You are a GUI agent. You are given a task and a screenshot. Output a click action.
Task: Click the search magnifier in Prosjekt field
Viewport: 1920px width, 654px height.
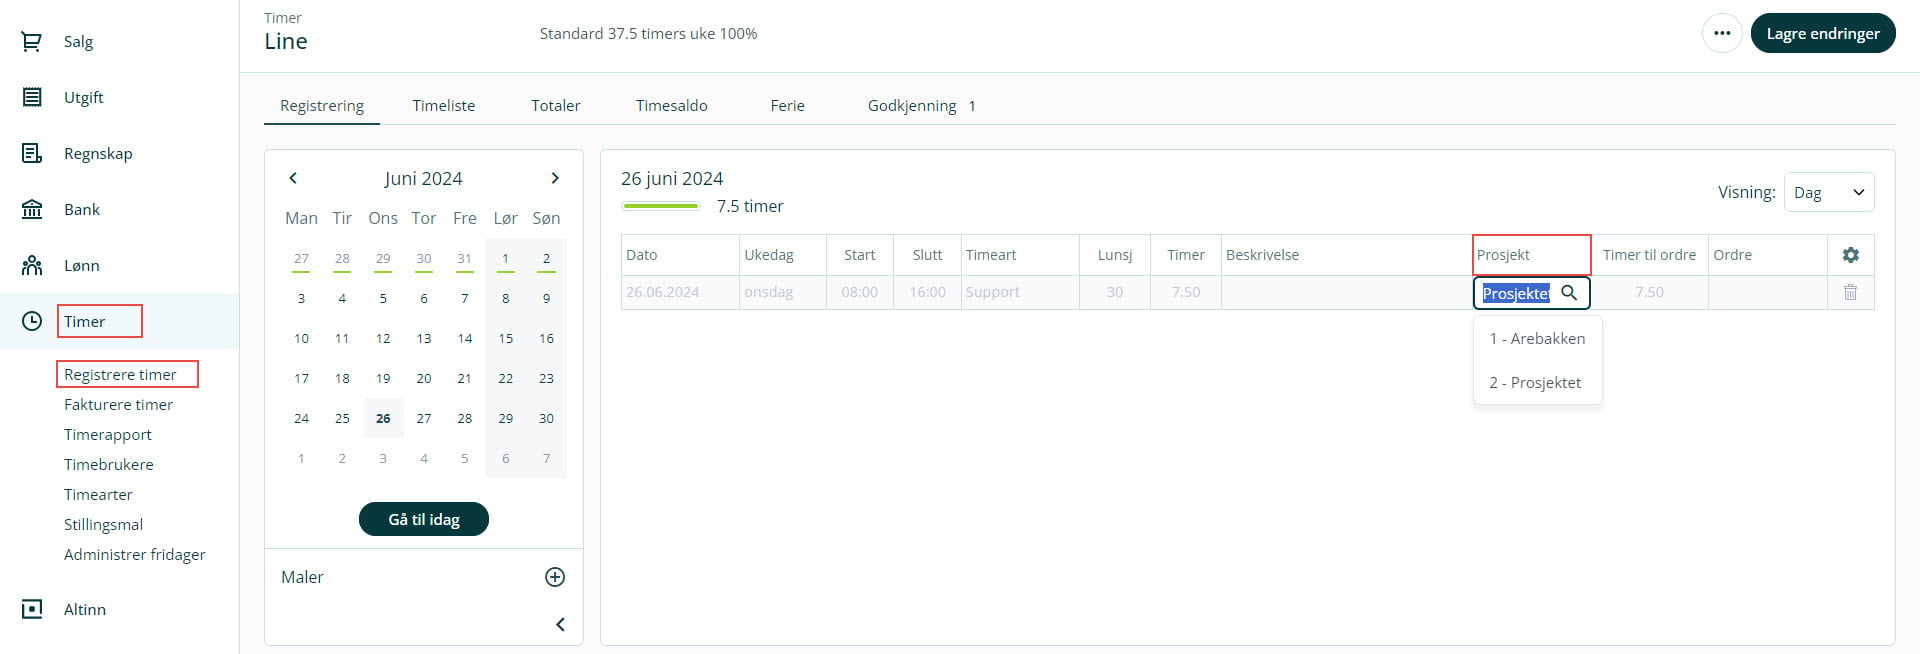[1569, 293]
